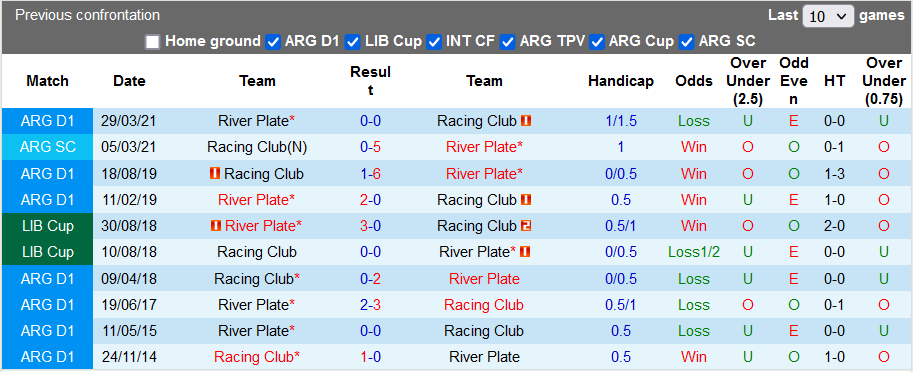The height and width of the screenshot is (372, 913).
Task: Select the date 19/06/17
Action: tap(129, 304)
